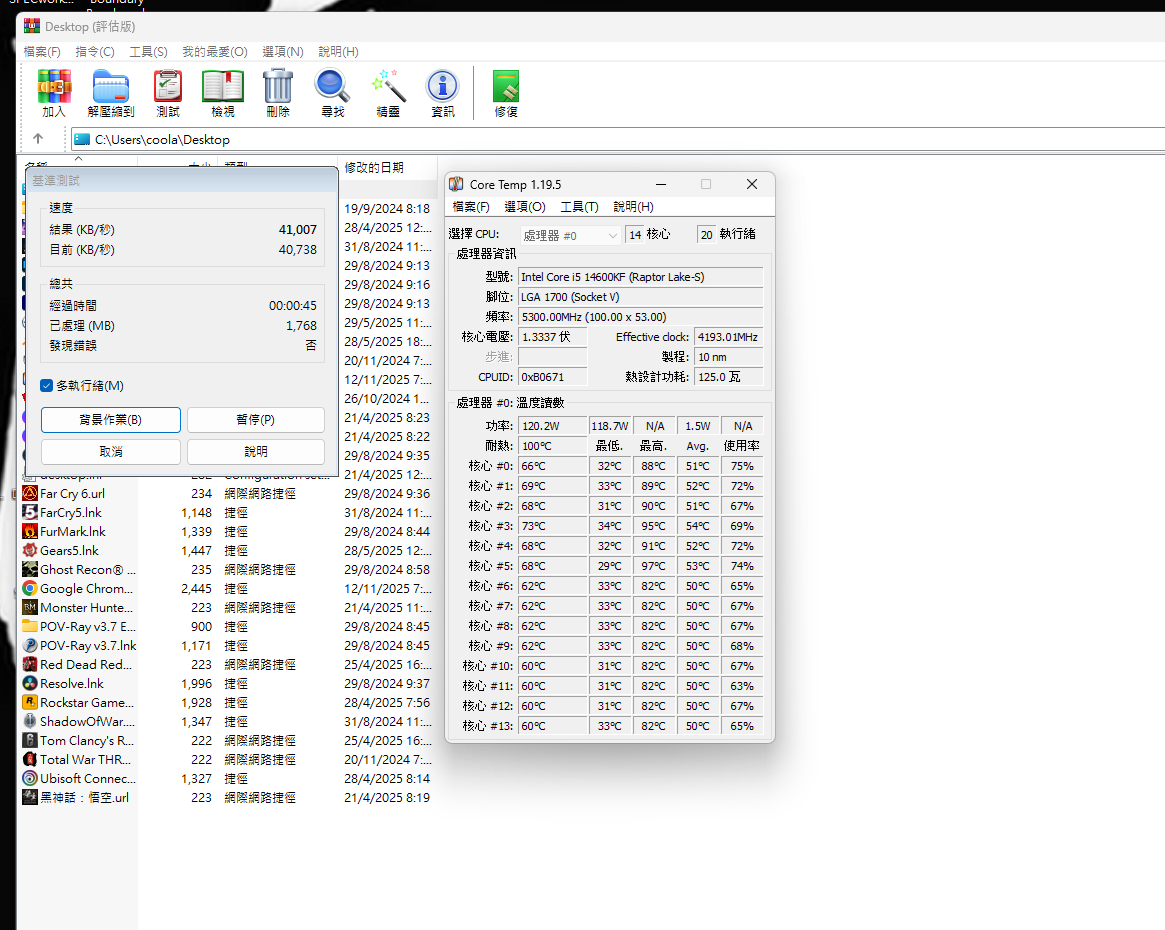Sort by Modified date (修改的日期) column header

tap(374, 167)
